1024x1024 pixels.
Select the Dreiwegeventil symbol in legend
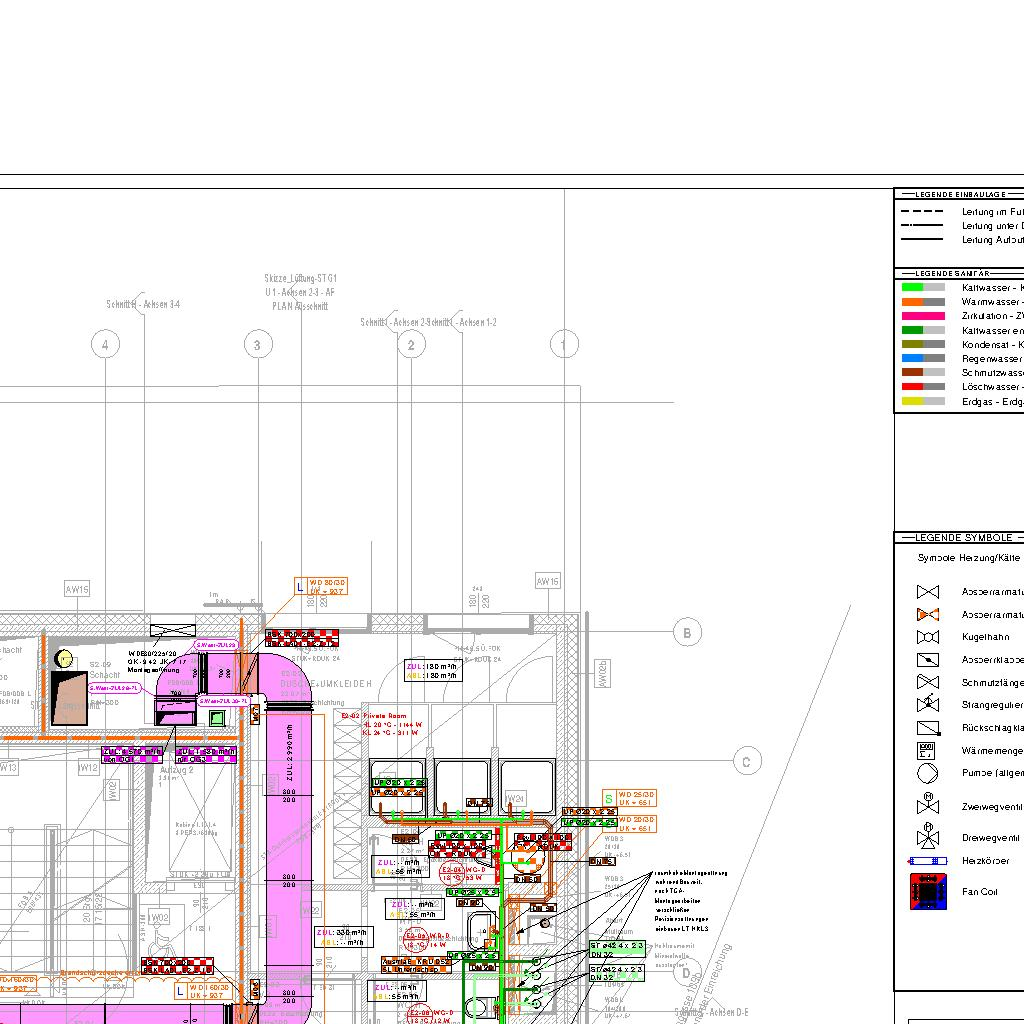coord(927,837)
